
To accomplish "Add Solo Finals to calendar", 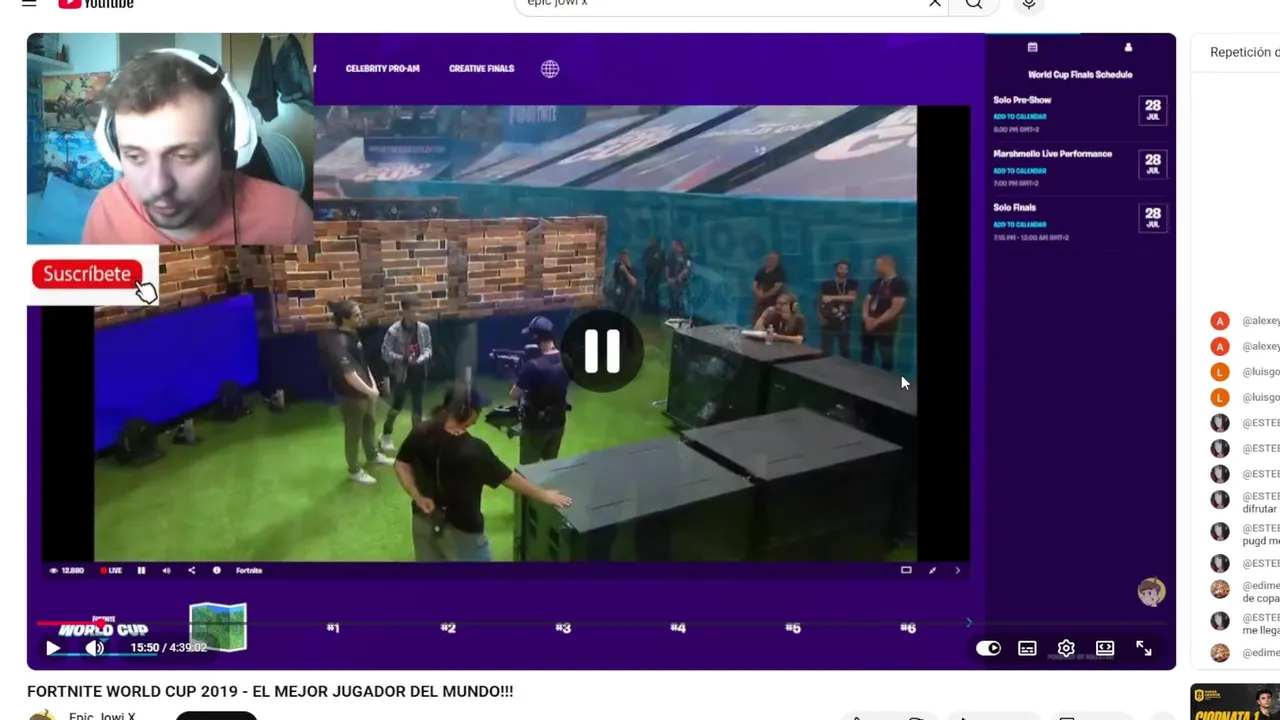I will coord(1019,225).
